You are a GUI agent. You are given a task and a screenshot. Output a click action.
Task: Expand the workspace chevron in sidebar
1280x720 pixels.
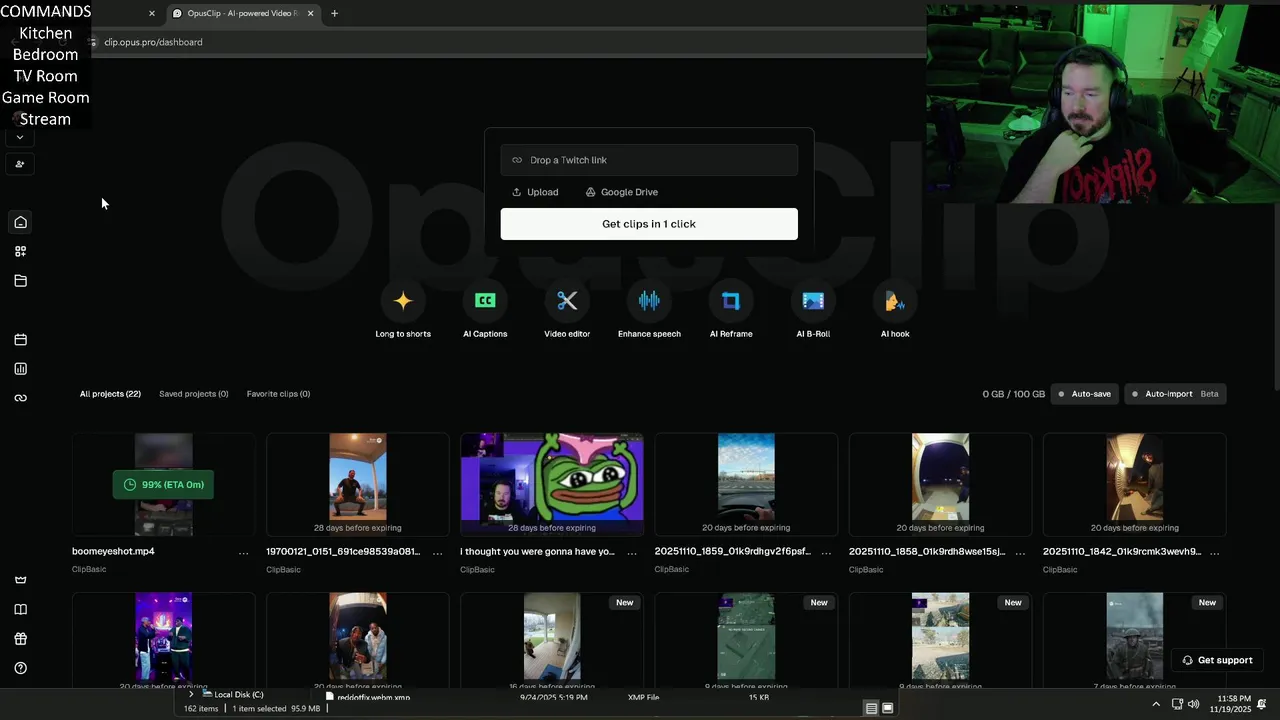20,138
